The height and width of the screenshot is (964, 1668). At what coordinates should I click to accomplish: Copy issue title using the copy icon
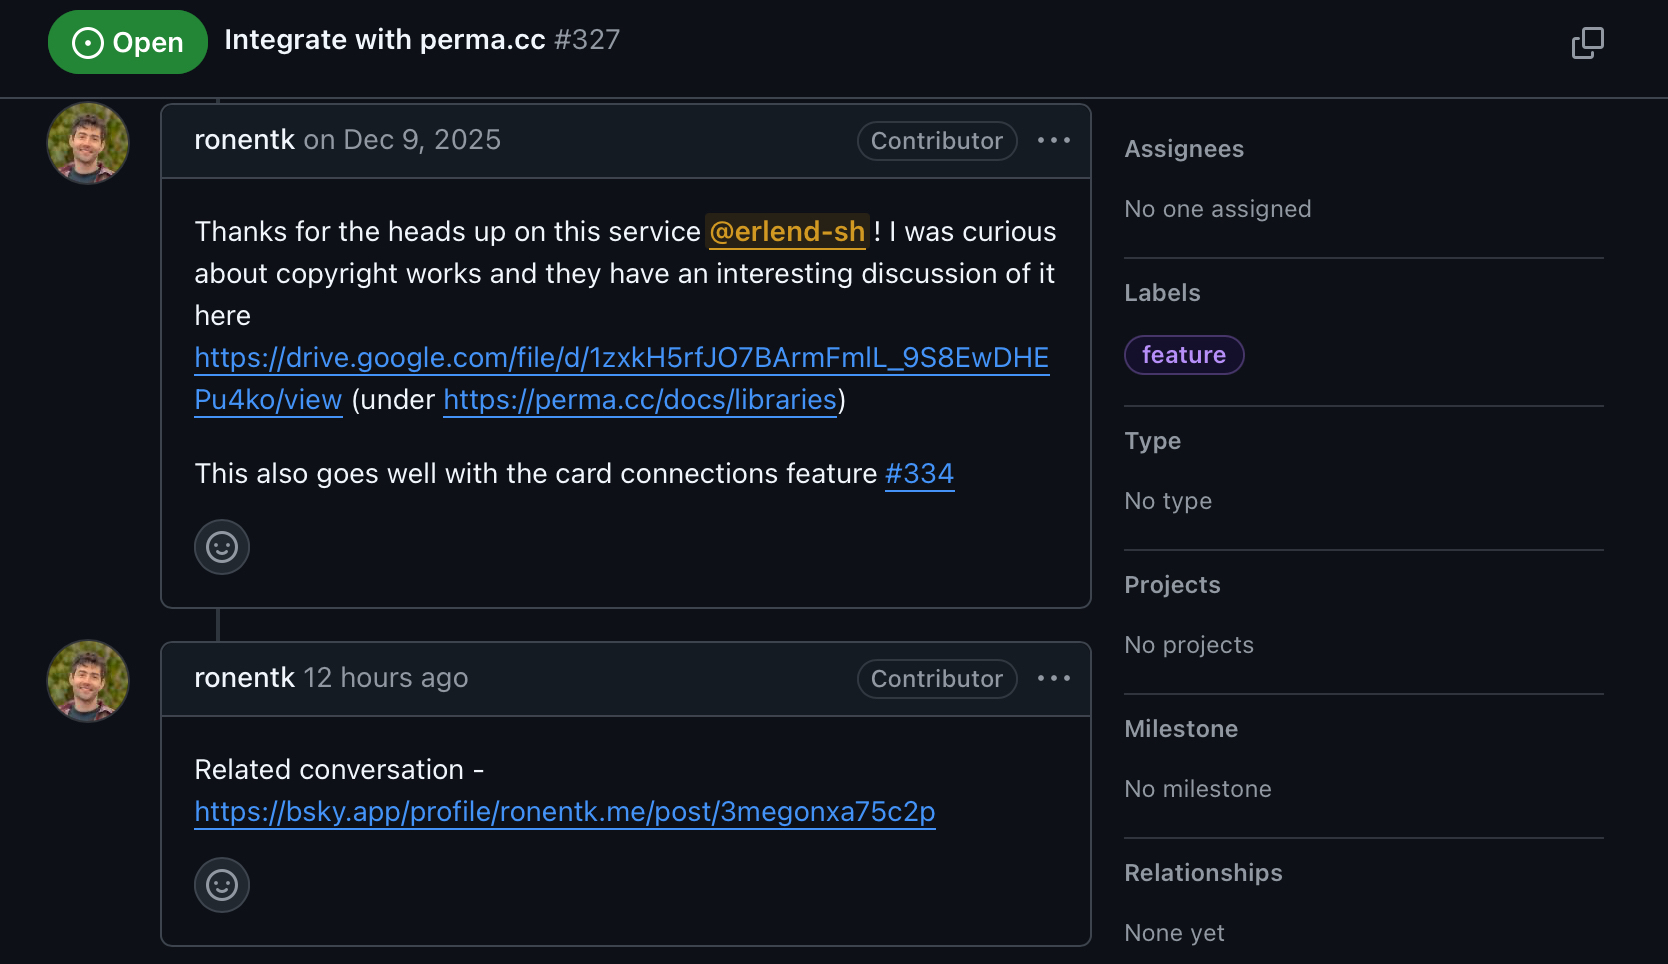(x=1587, y=43)
